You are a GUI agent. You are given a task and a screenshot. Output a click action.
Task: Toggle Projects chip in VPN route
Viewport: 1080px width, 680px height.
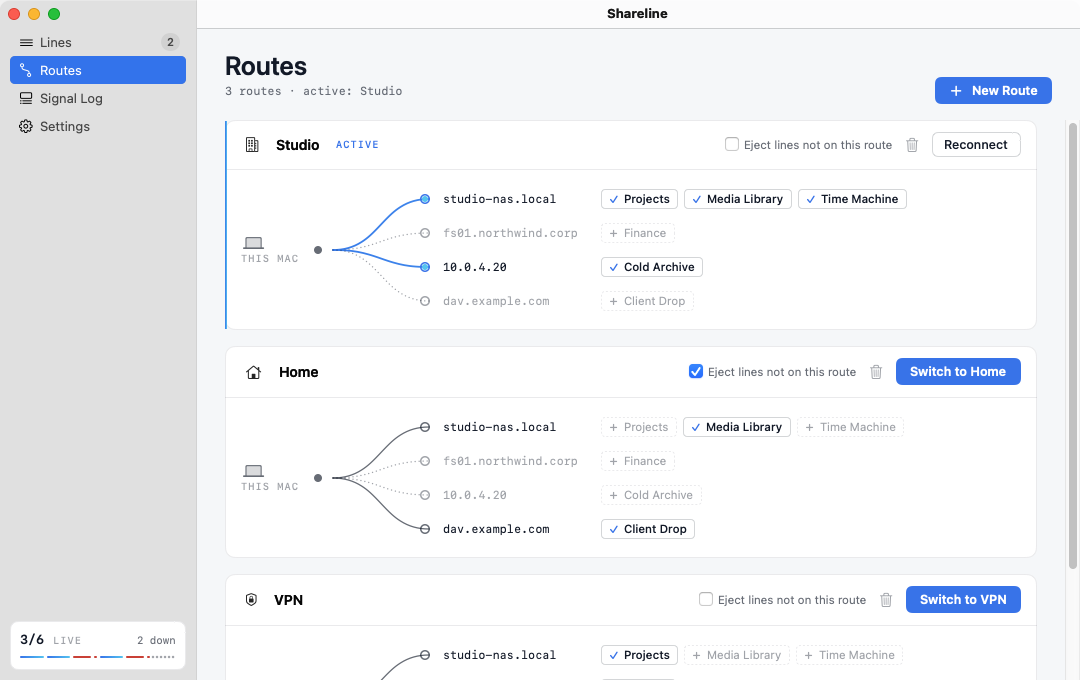coord(639,655)
